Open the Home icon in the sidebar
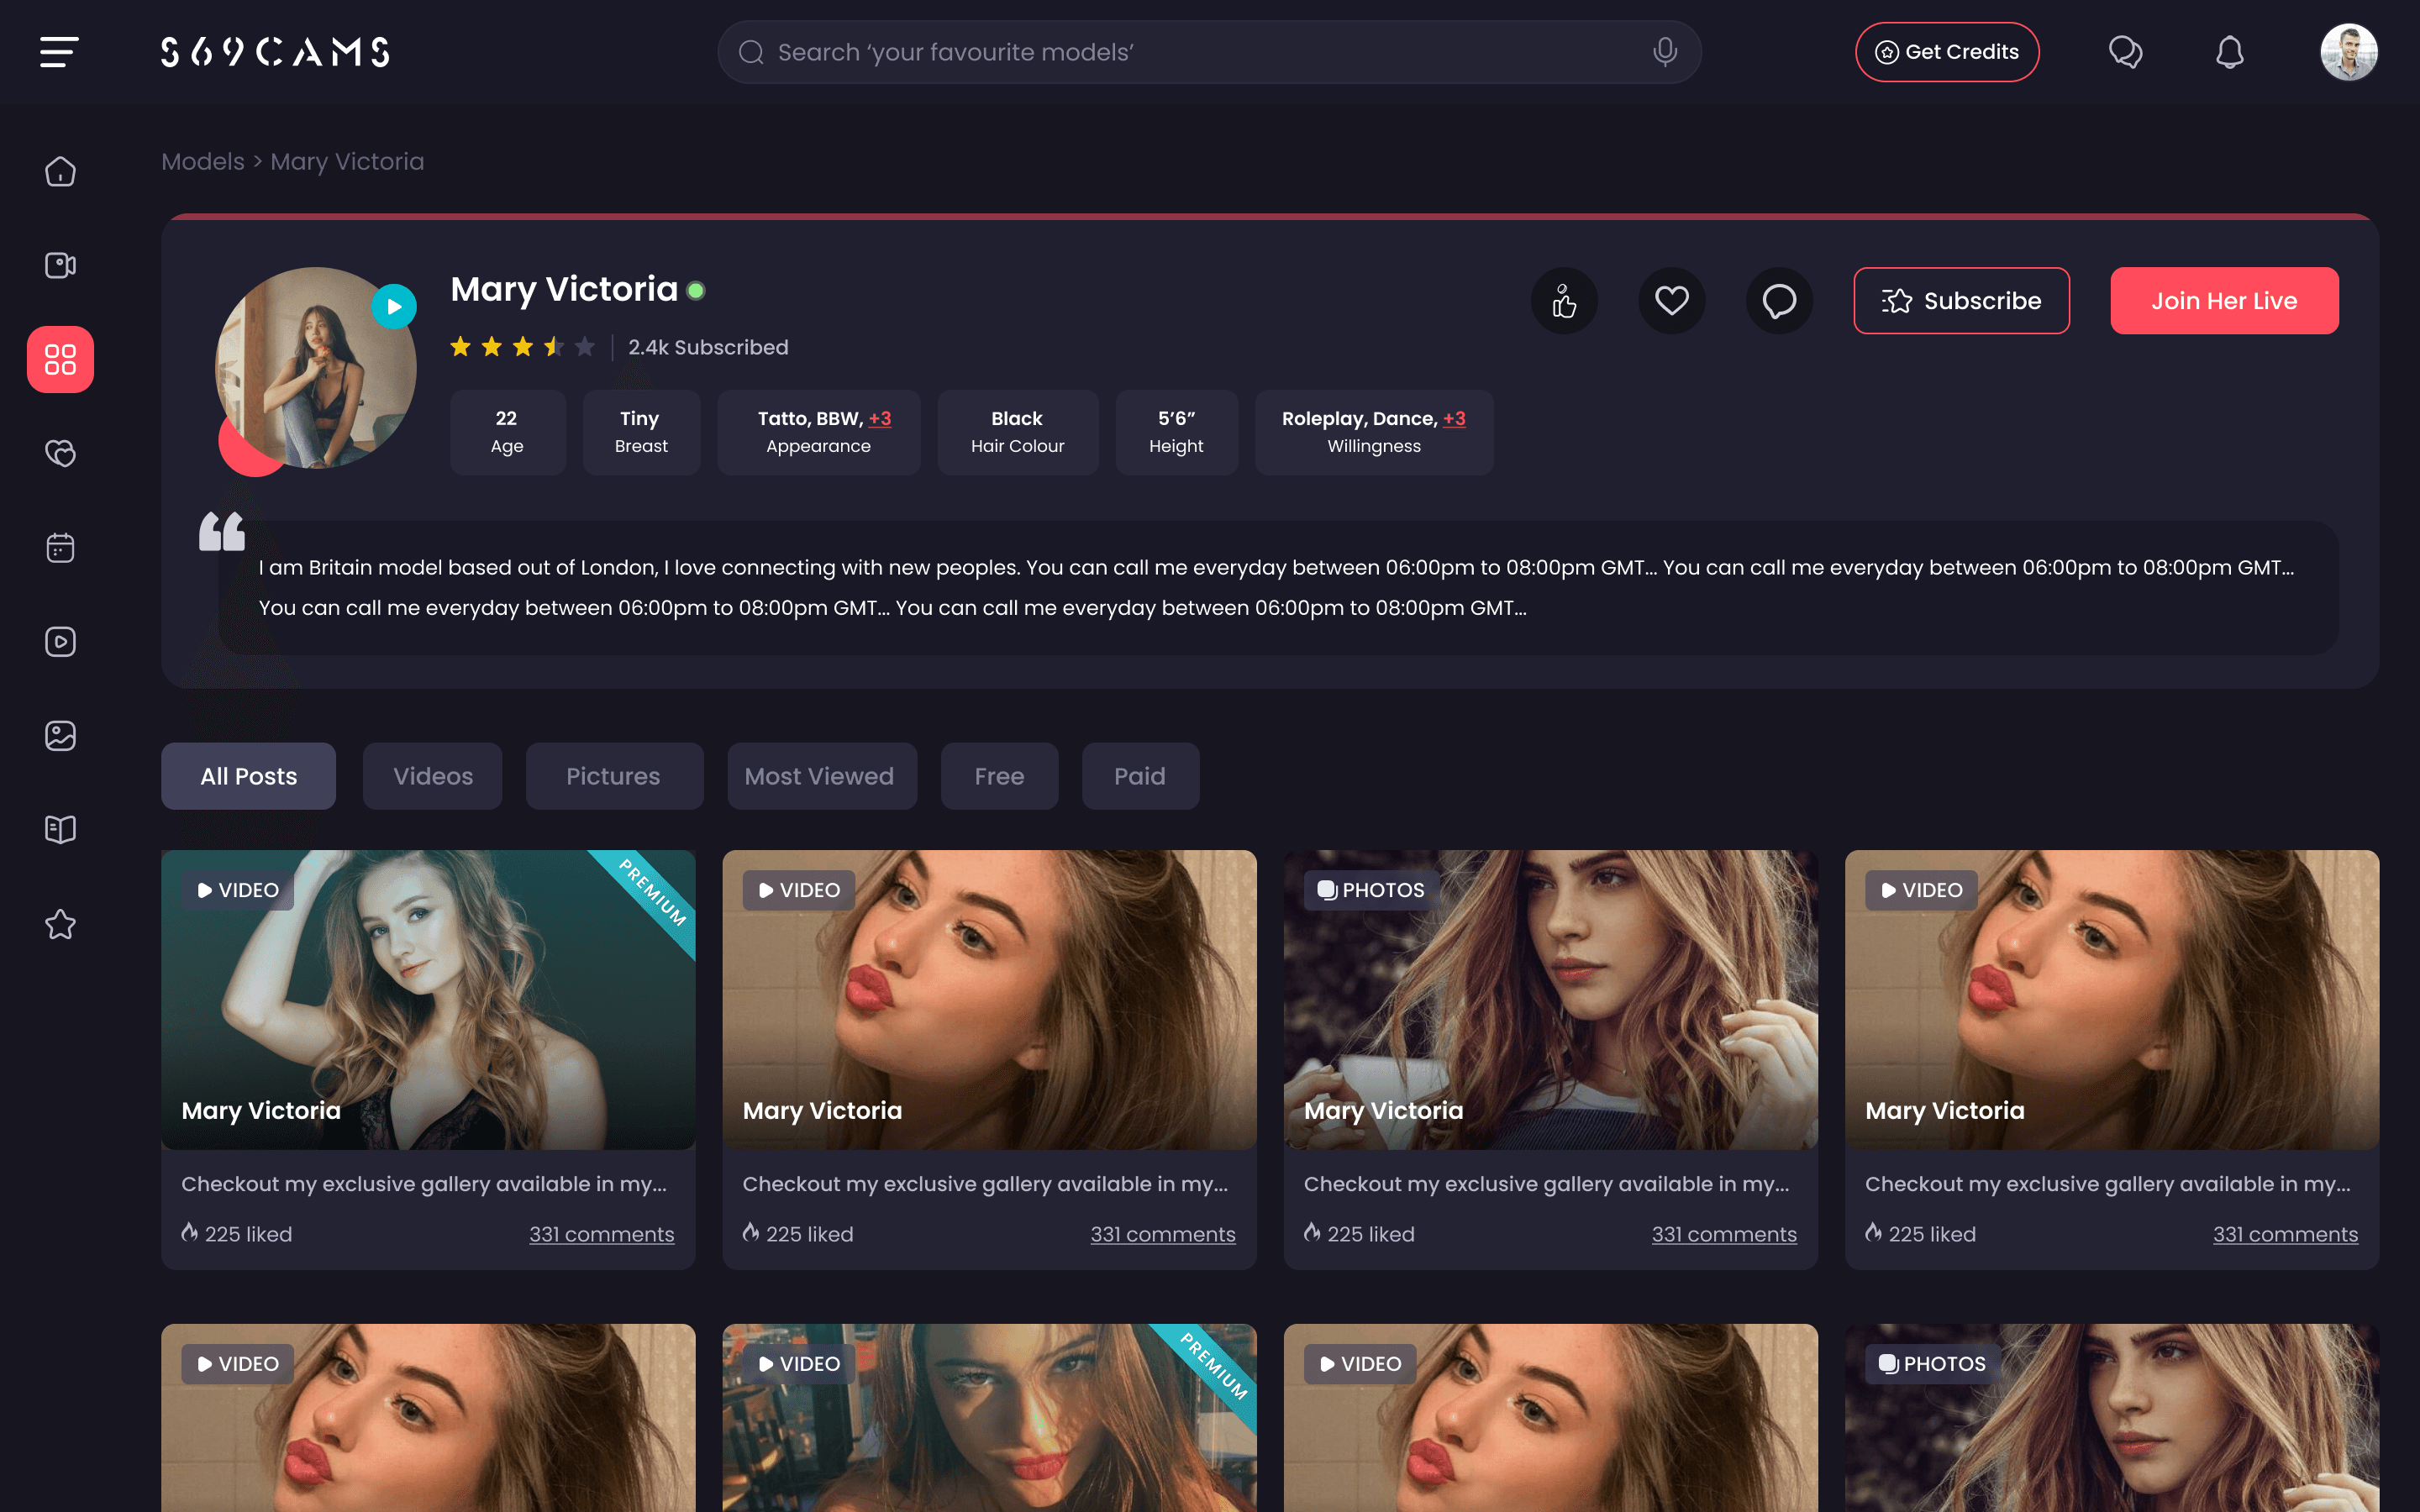The image size is (2420, 1512). [x=60, y=171]
